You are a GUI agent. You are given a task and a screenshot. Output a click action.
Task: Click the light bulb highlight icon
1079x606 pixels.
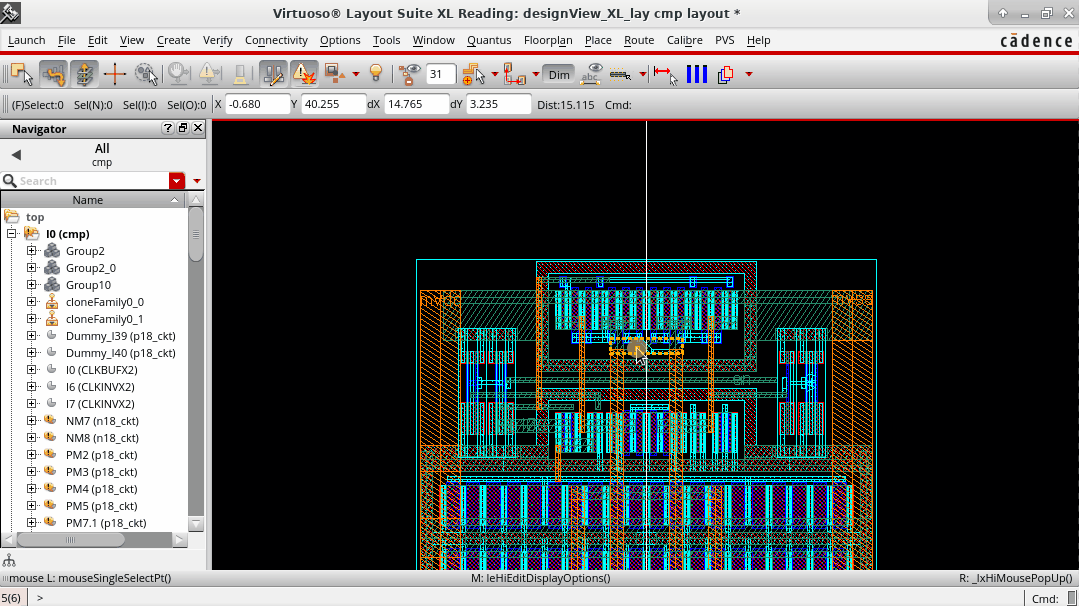376,74
